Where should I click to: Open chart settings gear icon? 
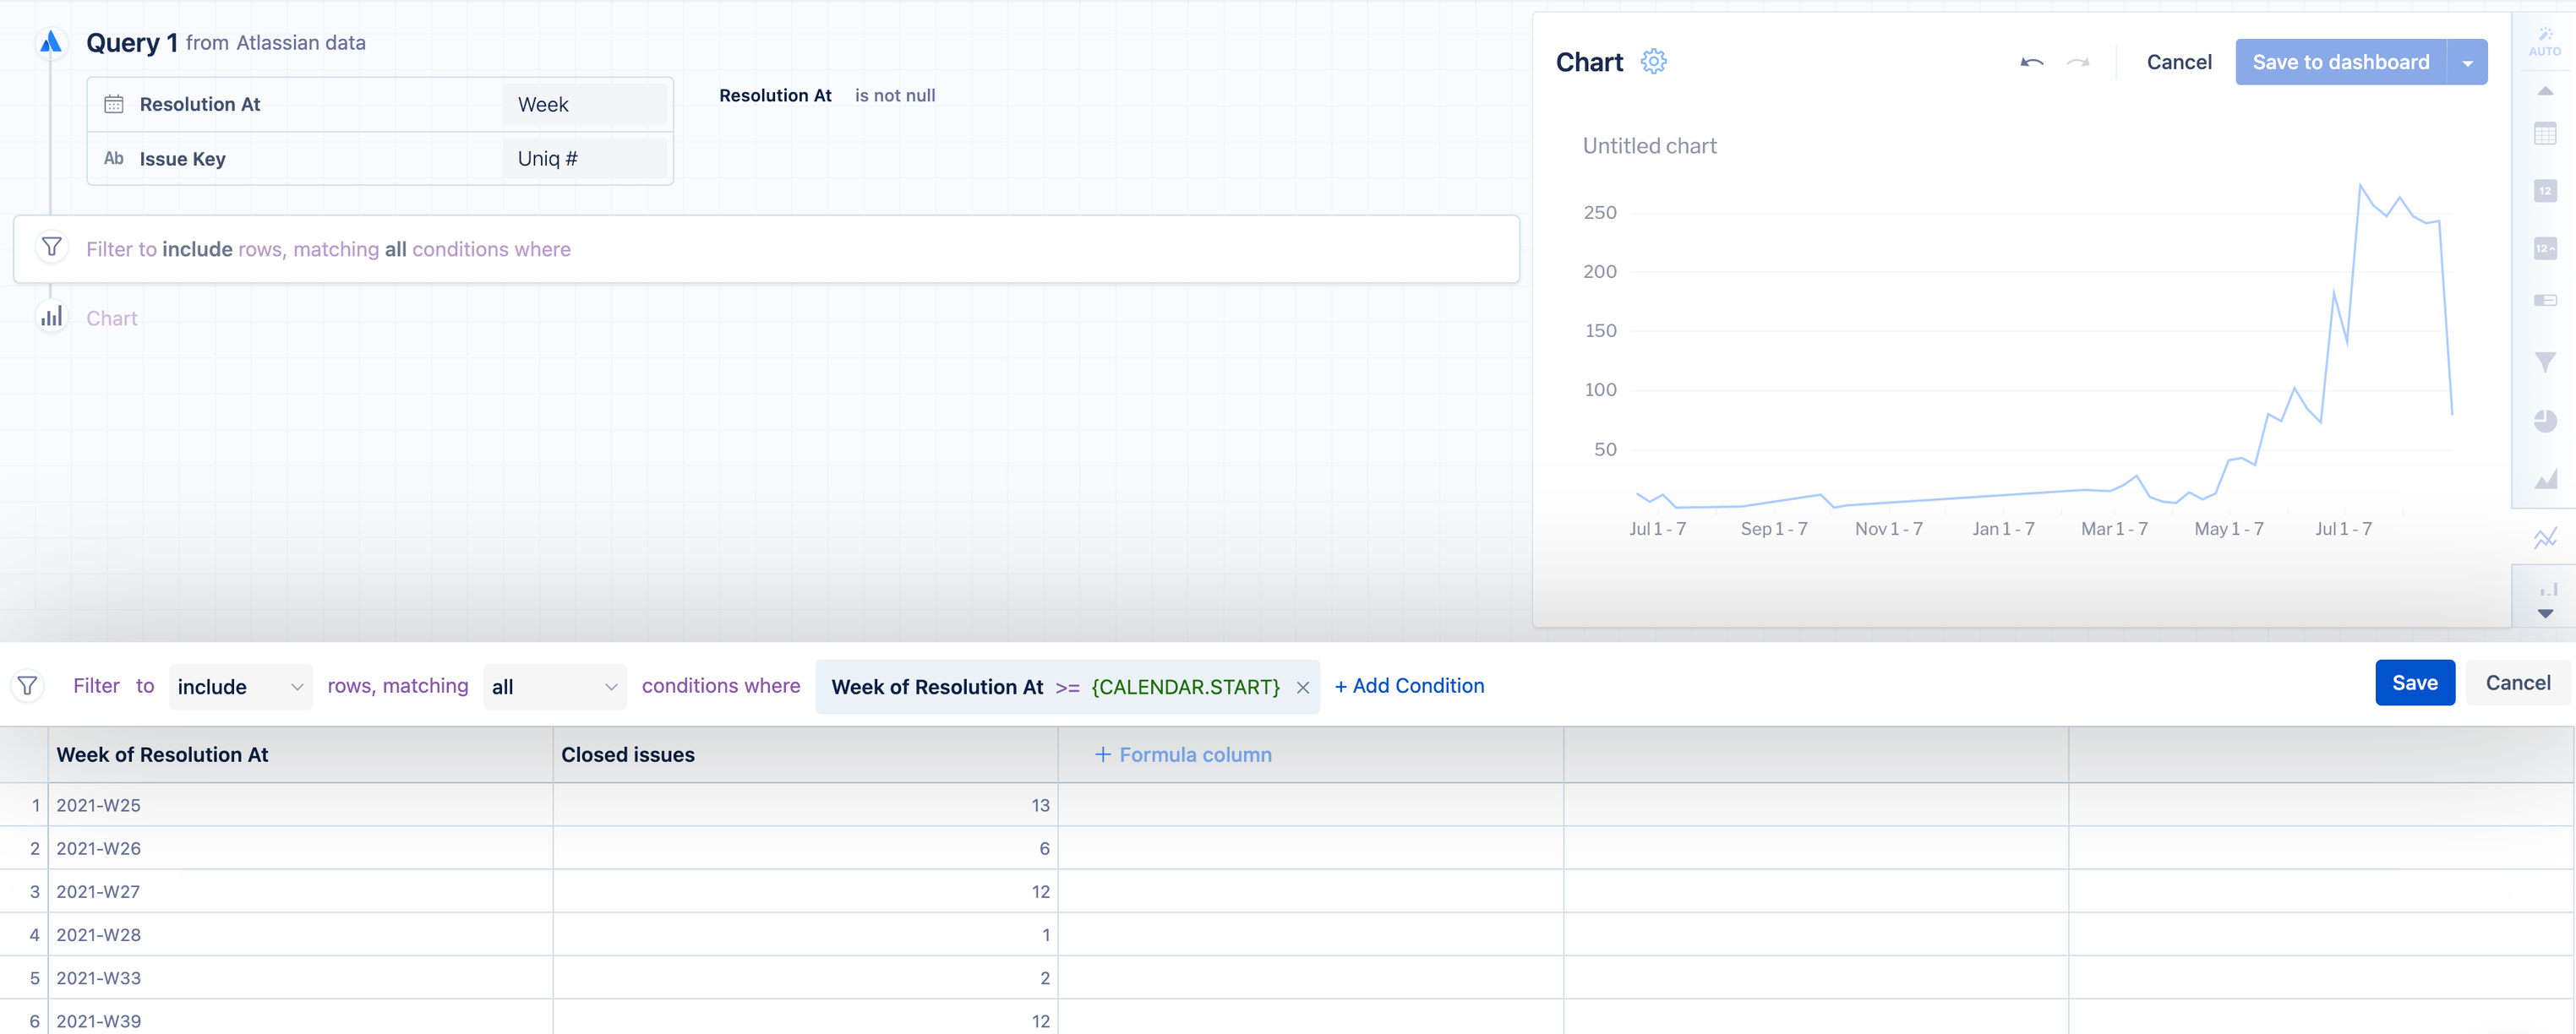(1653, 62)
